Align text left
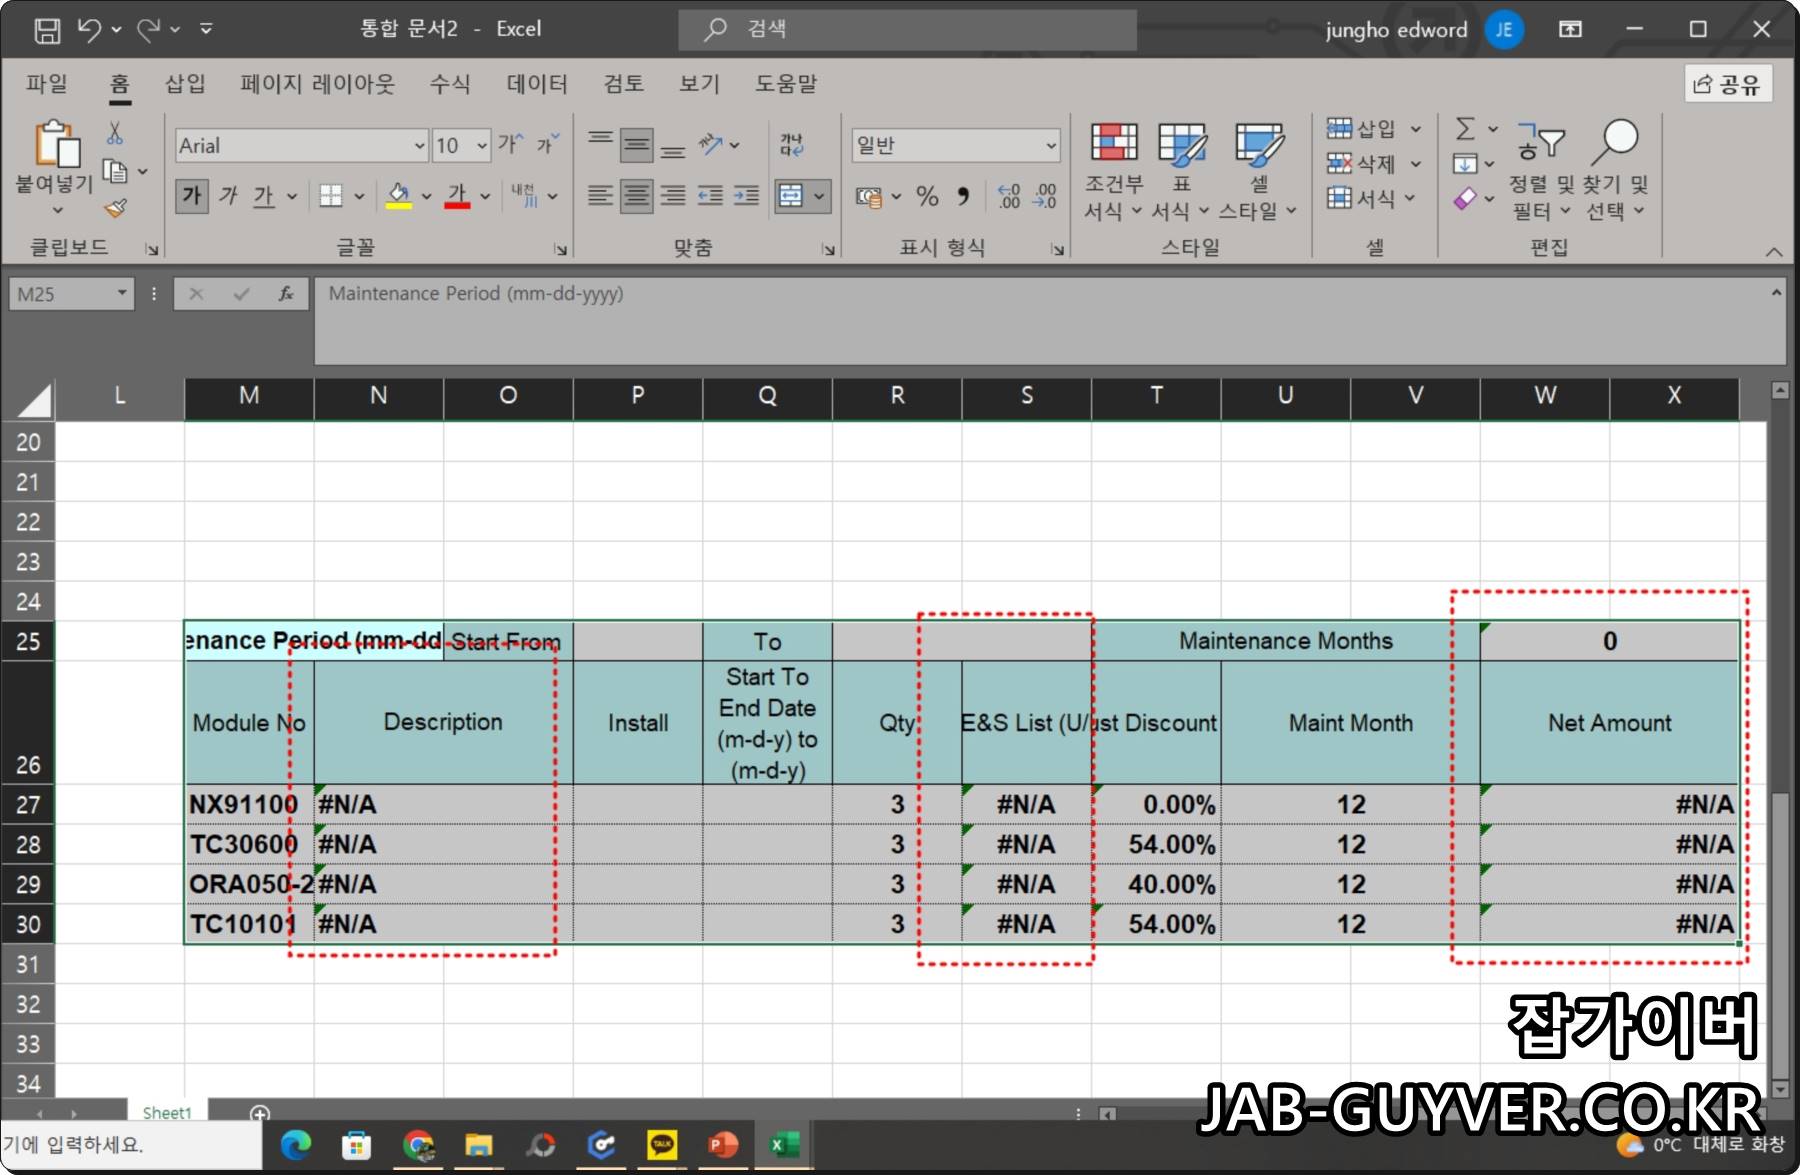The image size is (1800, 1175). (x=600, y=196)
